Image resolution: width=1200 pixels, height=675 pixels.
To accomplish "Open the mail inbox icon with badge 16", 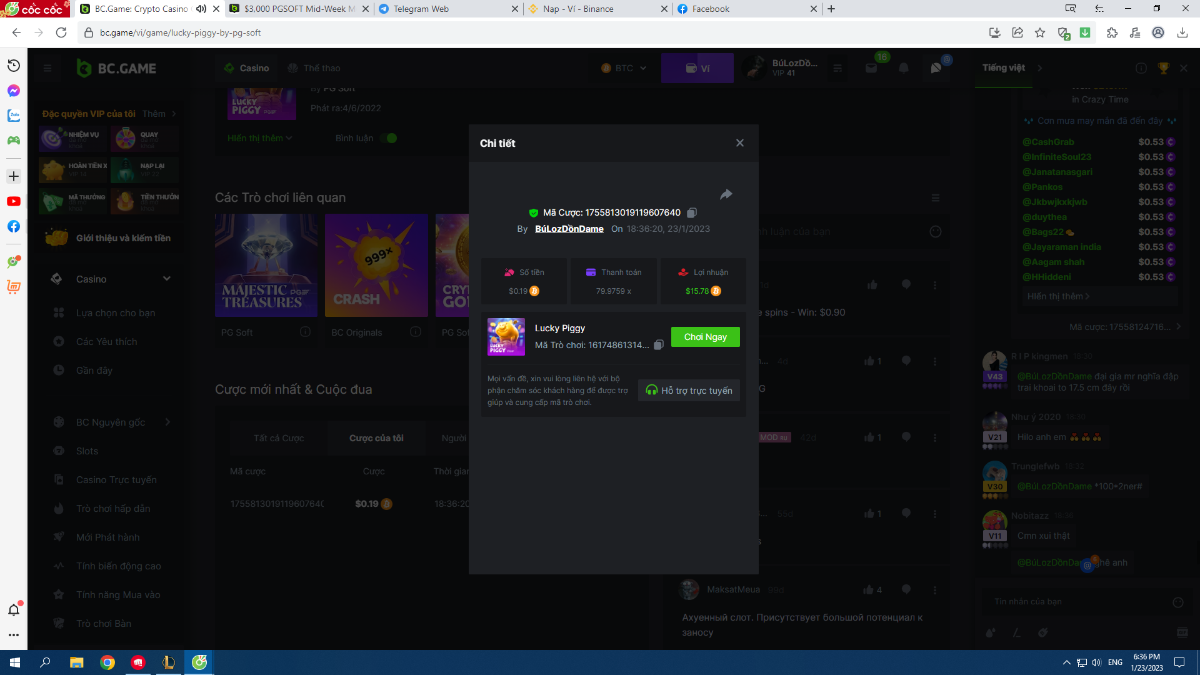I will click(x=869, y=68).
